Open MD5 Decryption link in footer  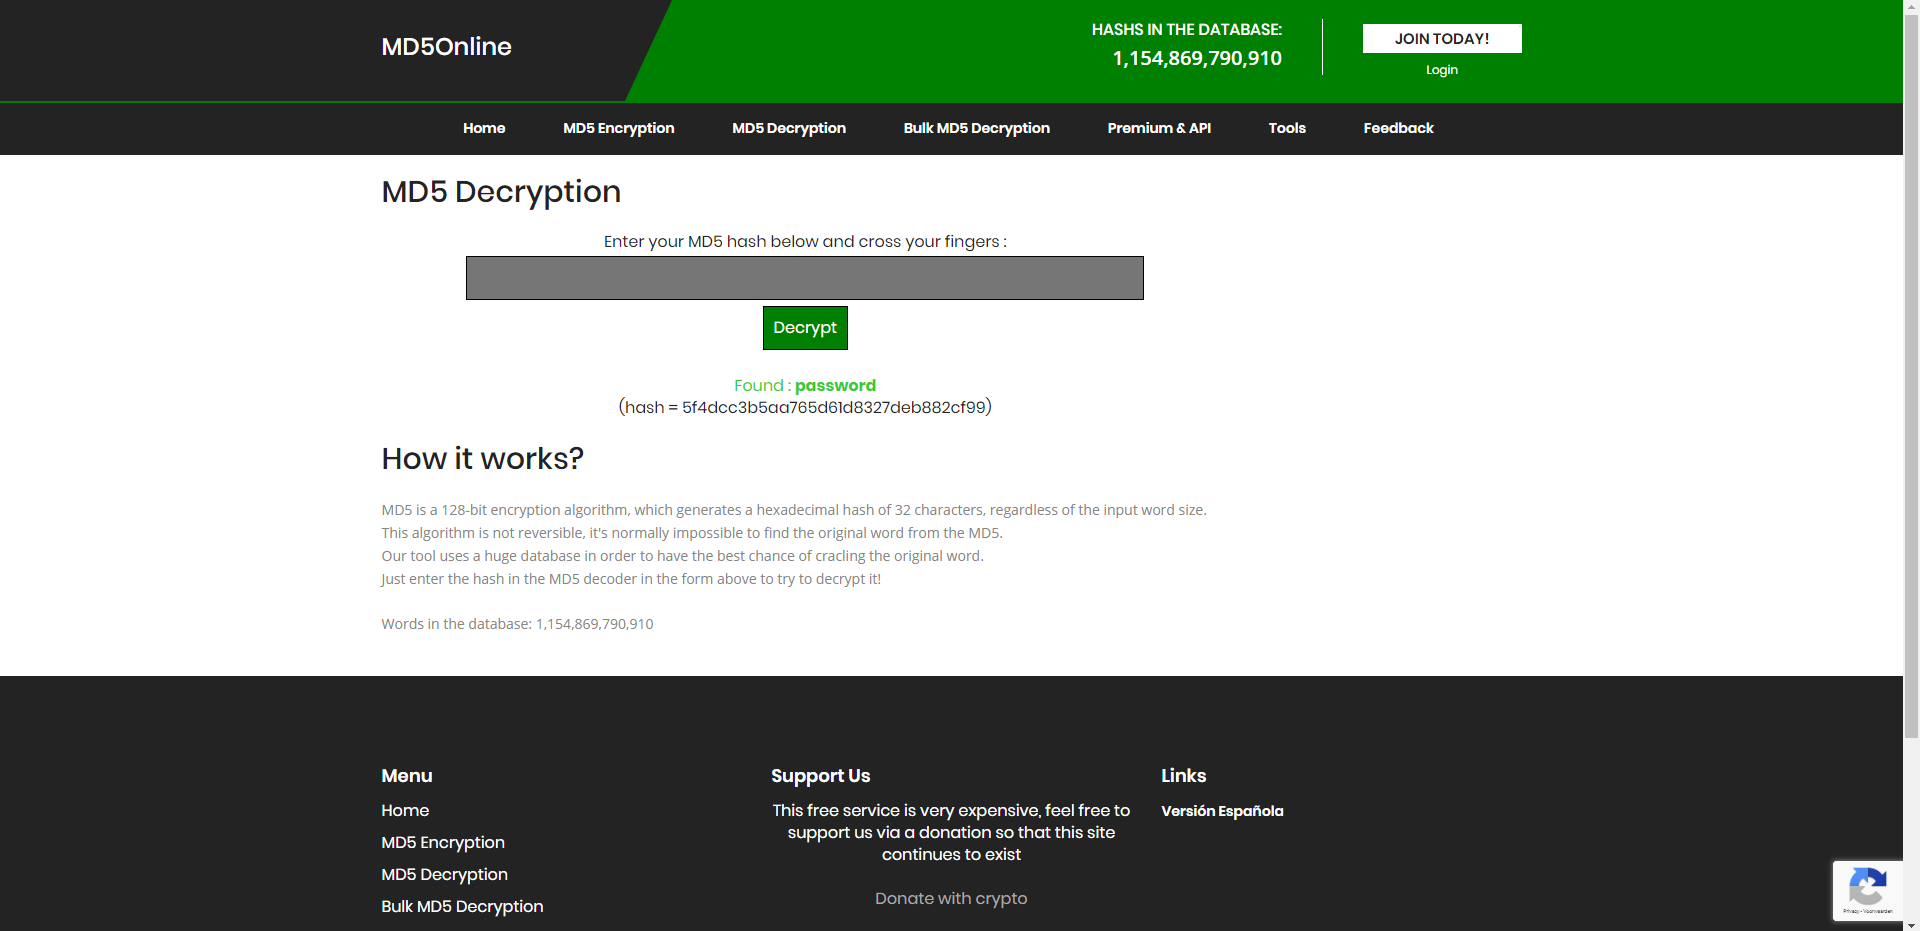[x=444, y=875]
